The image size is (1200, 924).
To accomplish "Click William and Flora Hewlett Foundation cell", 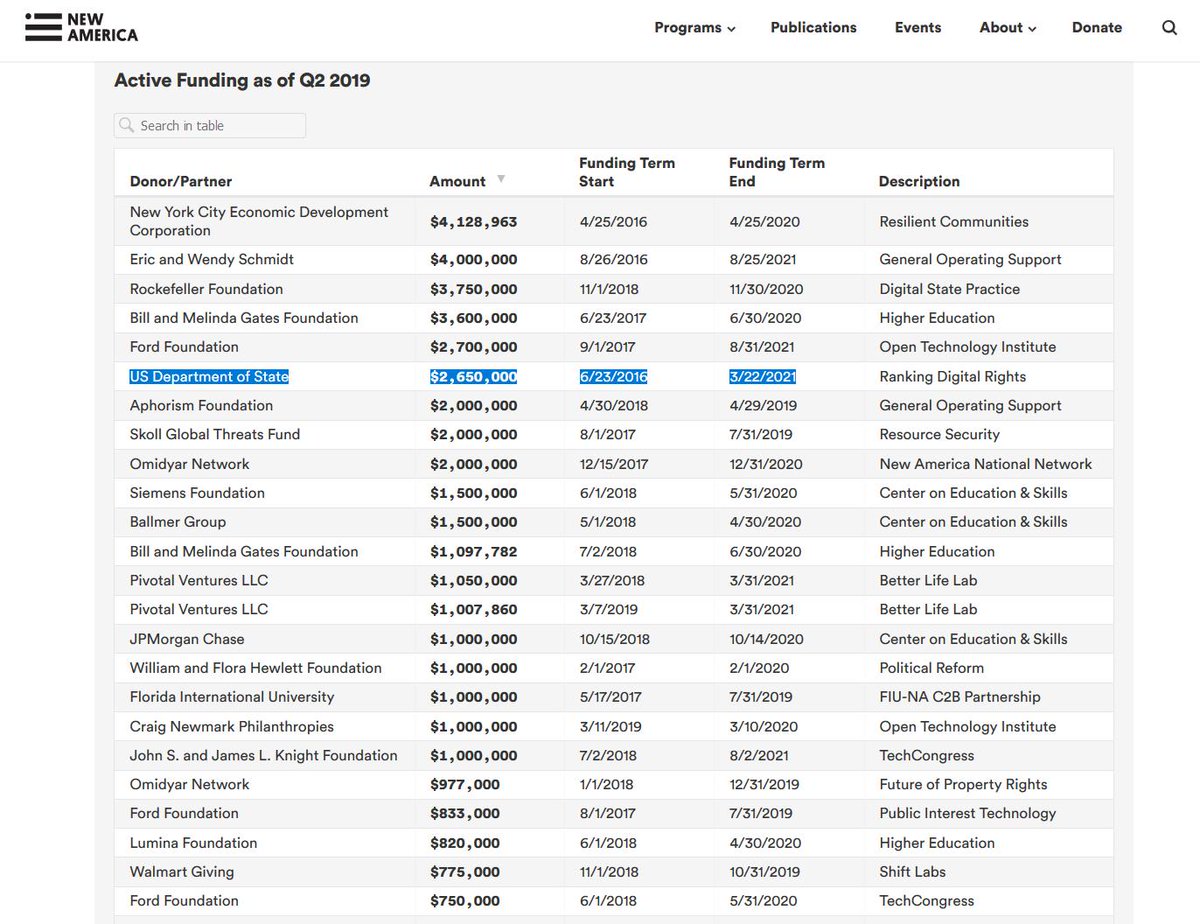I will 256,668.
